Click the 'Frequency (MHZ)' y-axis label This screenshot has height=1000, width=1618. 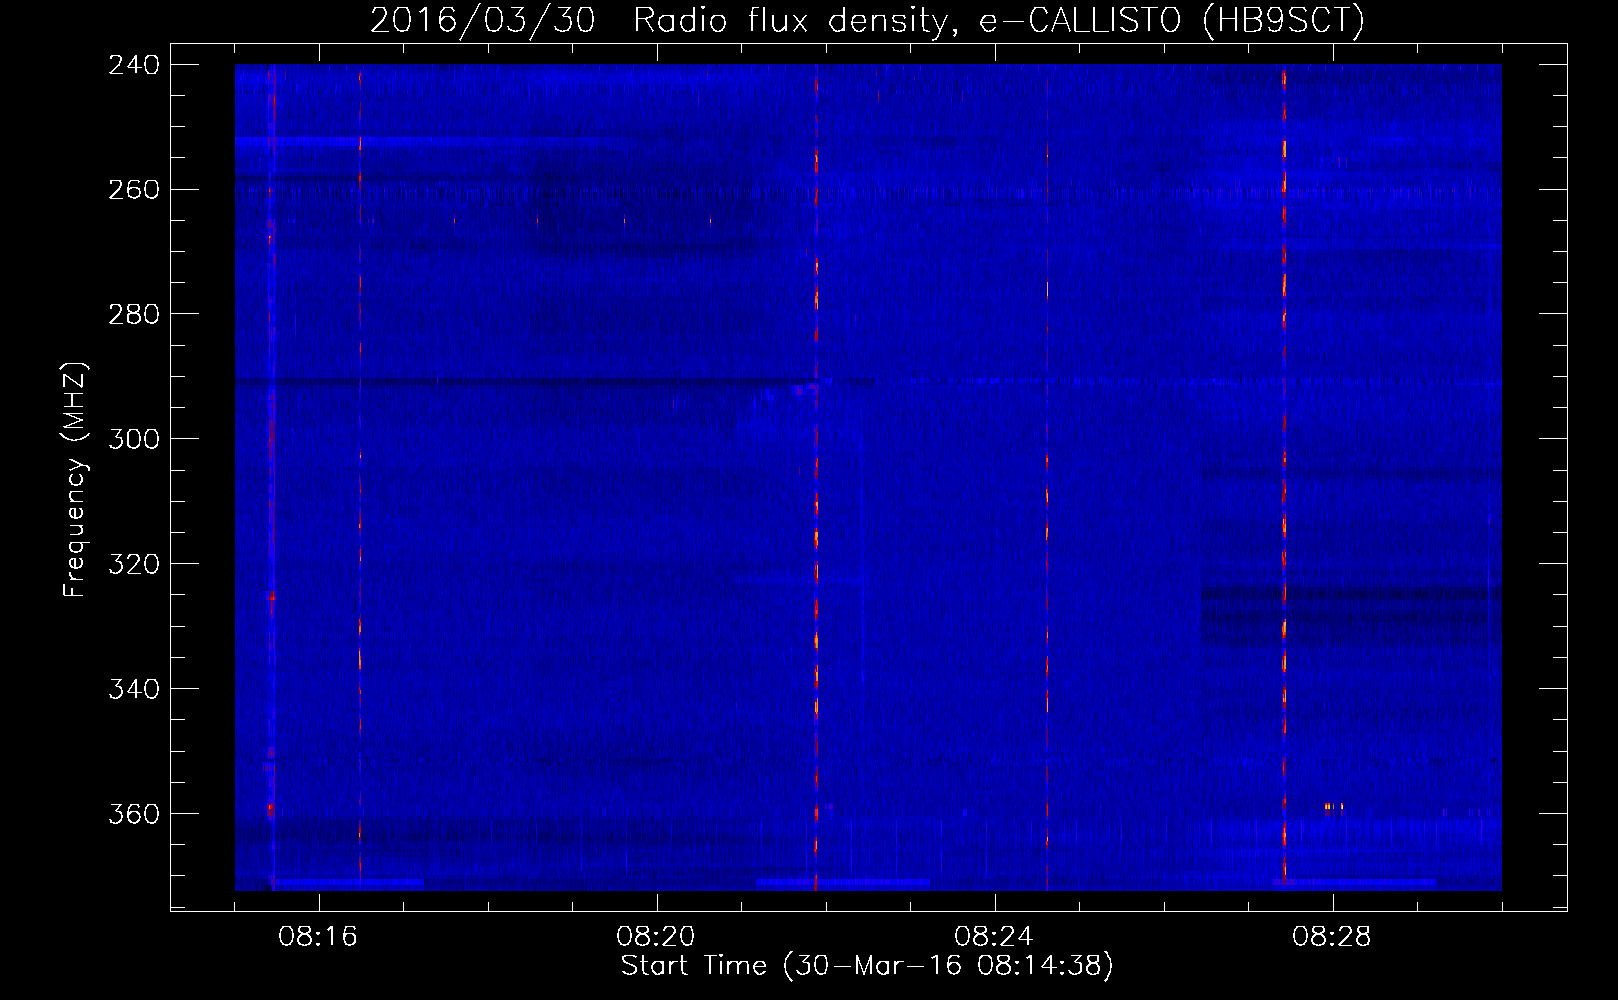[75, 480]
